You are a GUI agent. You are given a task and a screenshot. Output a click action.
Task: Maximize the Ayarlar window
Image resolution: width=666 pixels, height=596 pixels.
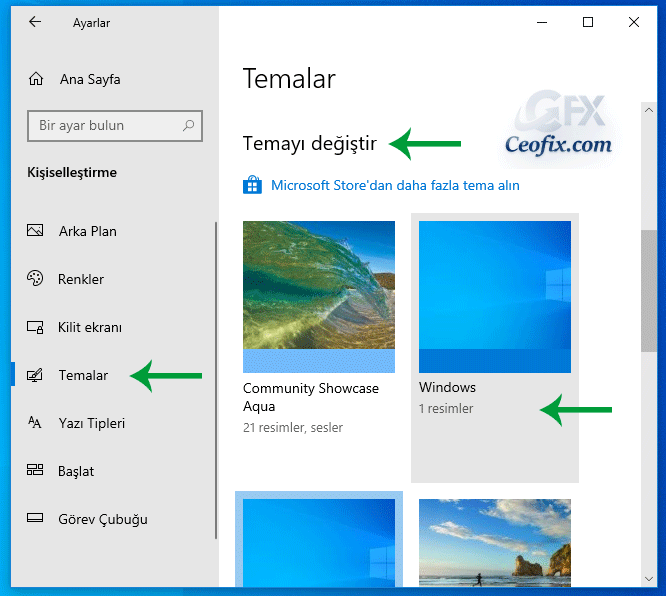[x=588, y=22]
